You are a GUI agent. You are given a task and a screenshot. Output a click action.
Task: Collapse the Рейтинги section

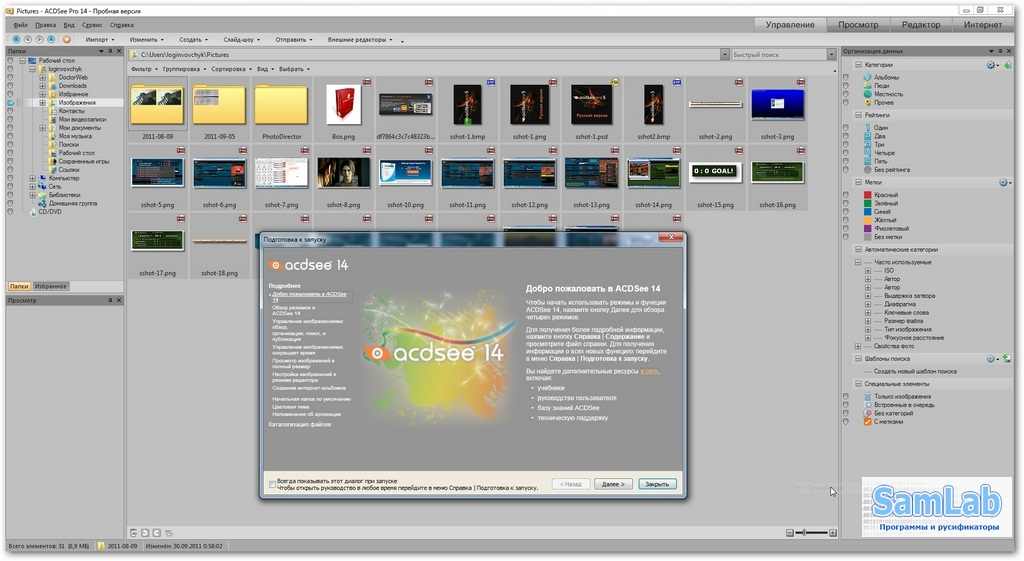click(x=859, y=116)
